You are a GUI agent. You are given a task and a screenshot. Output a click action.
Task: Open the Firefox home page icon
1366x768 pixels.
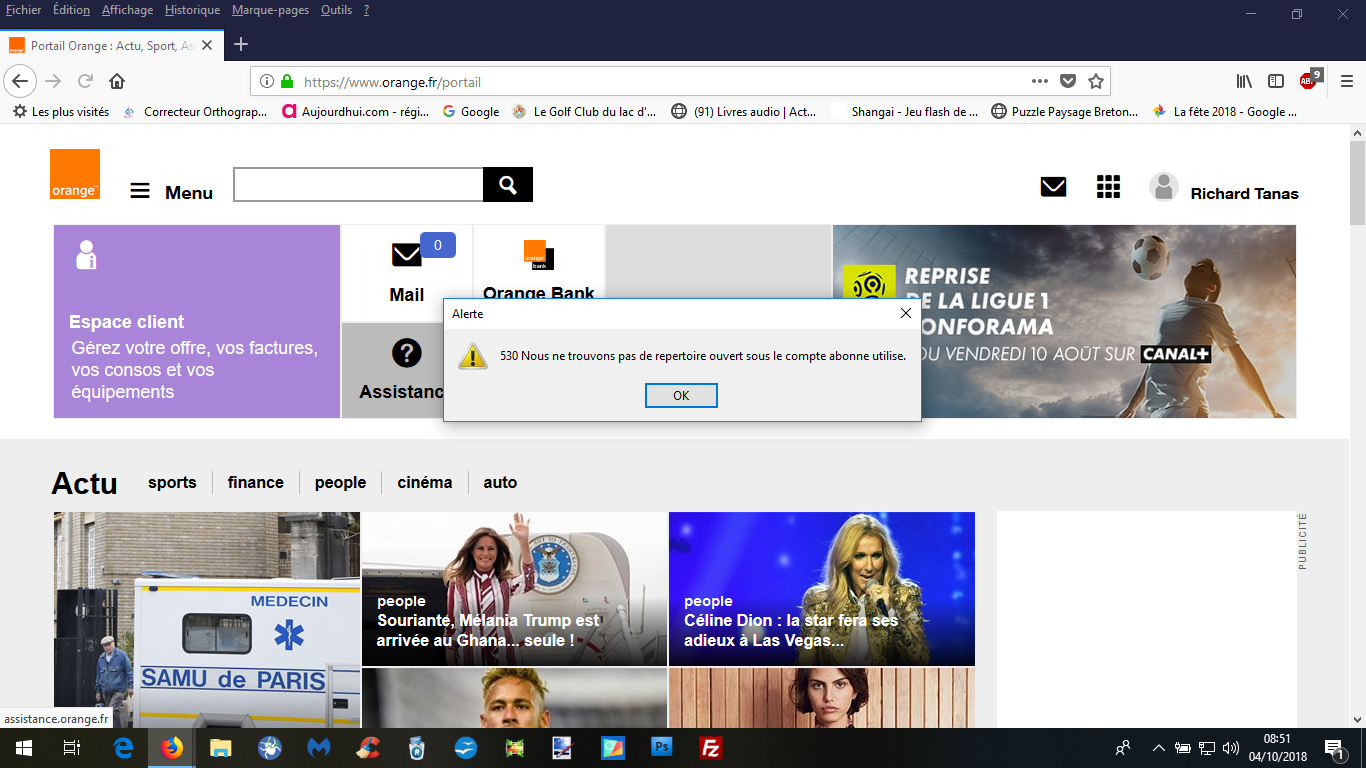coord(117,81)
